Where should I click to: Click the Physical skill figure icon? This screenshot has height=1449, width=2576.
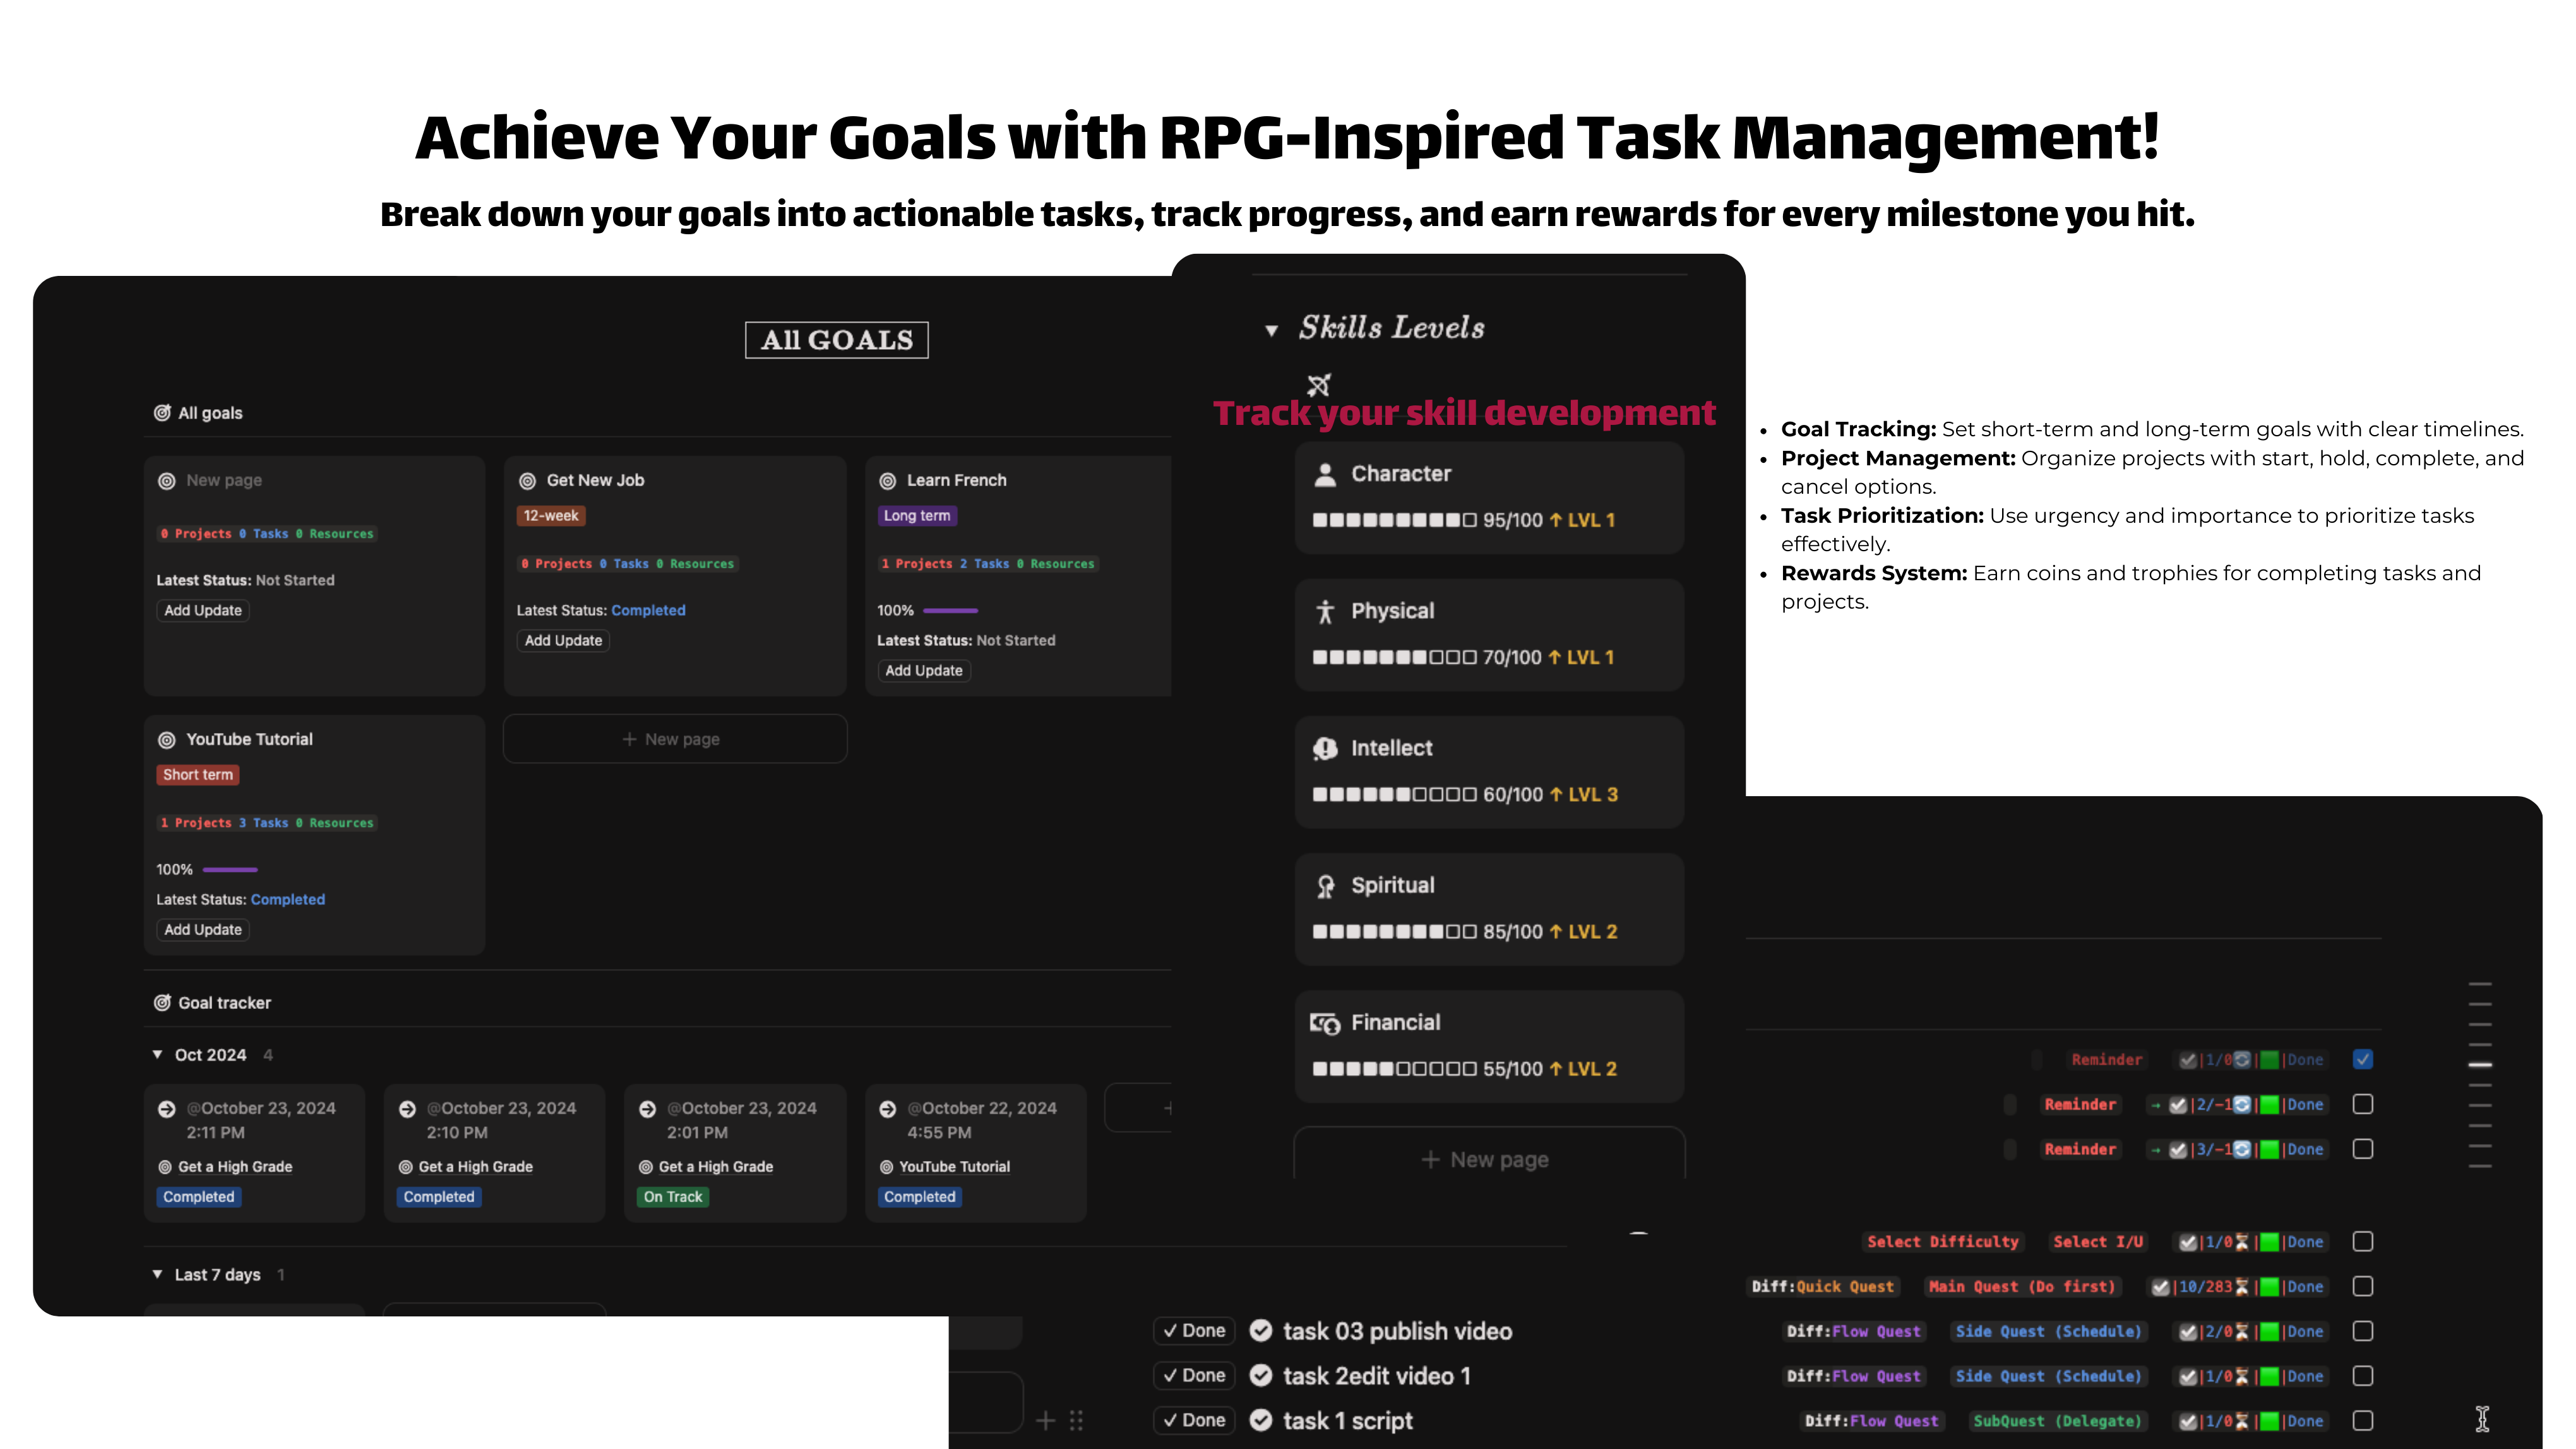(x=1324, y=611)
